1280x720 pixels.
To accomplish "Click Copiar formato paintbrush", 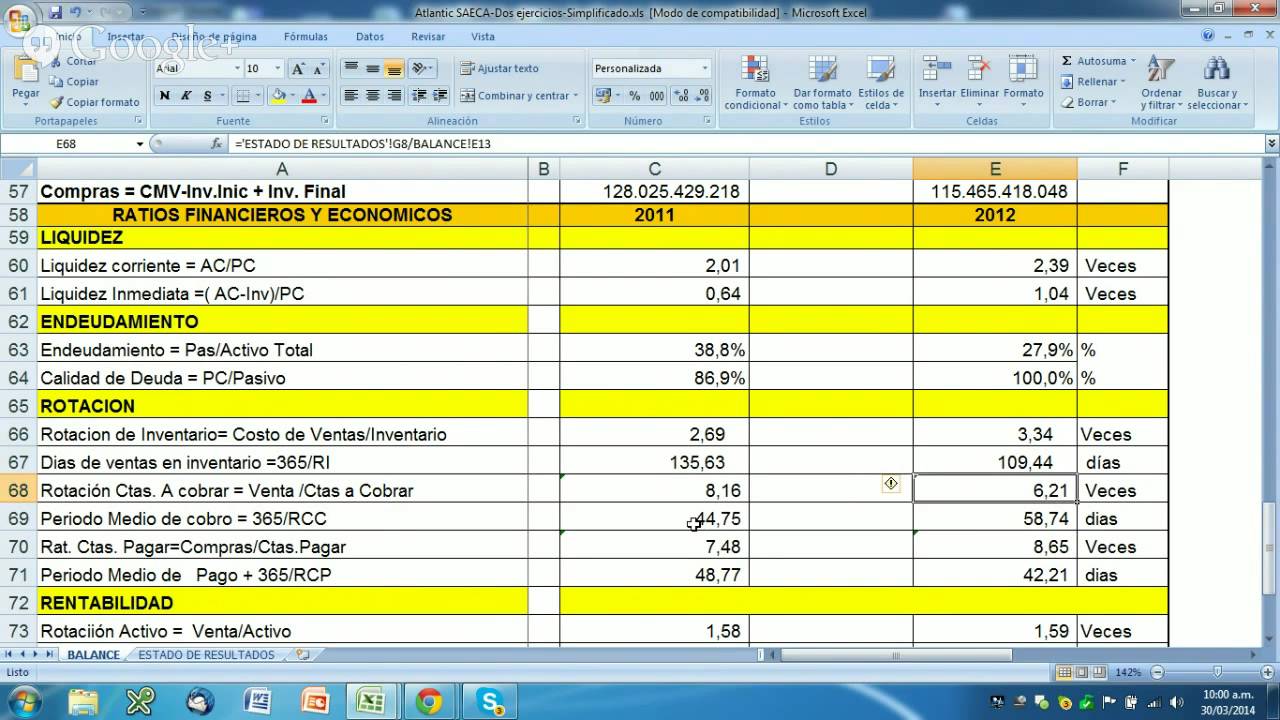I will 95,102.
